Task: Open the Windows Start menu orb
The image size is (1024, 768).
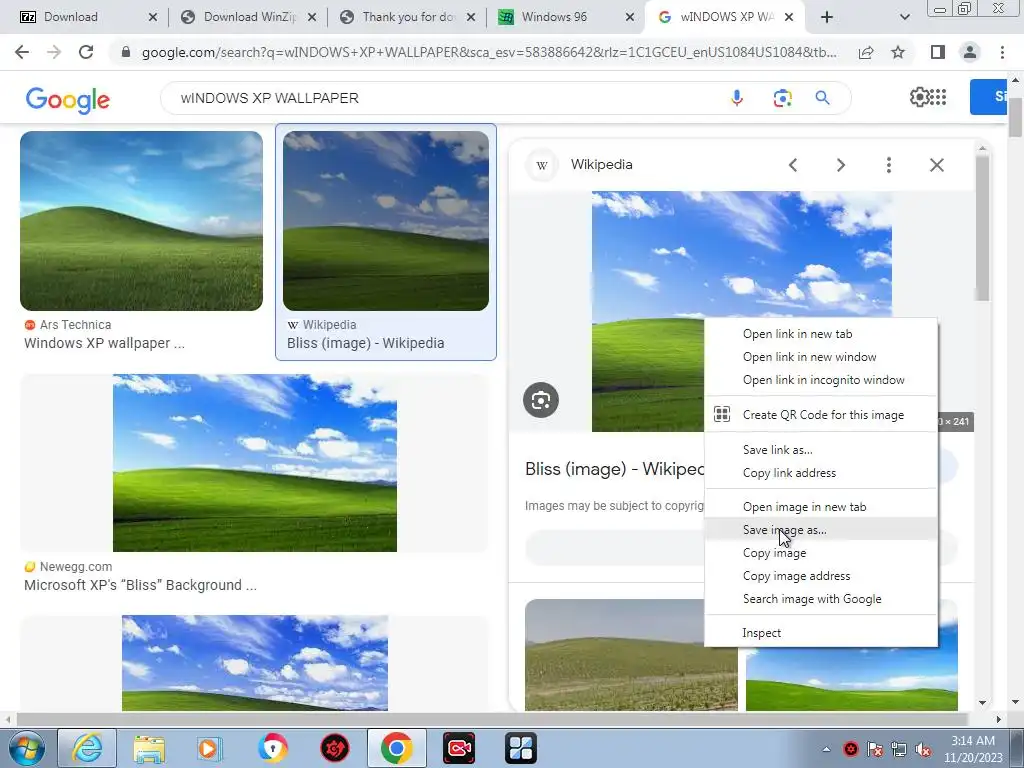Action: tap(26, 748)
